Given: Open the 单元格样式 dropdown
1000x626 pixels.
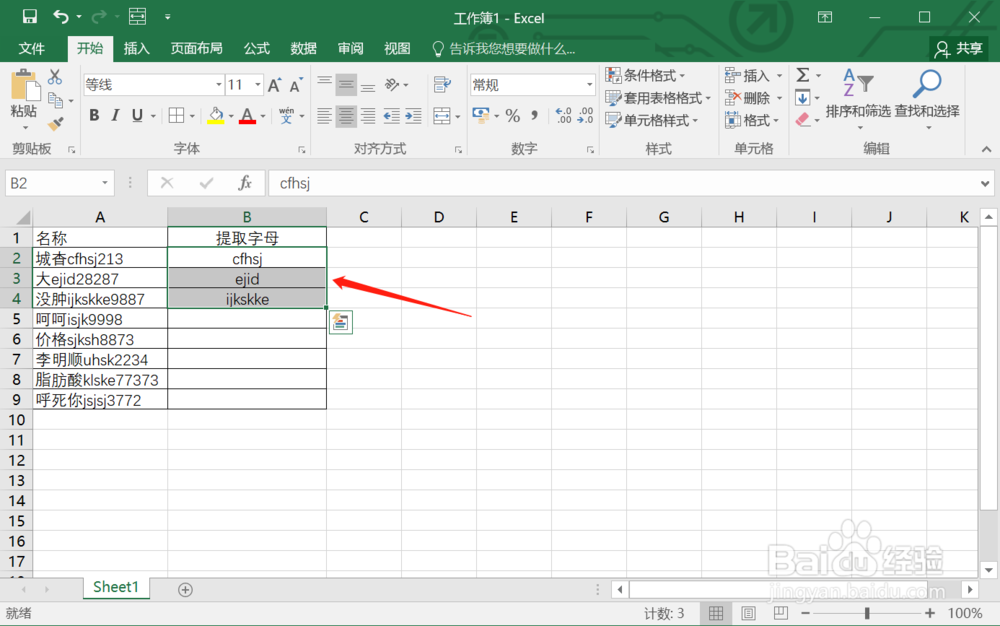Looking at the screenshot, I should coord(652,120).
